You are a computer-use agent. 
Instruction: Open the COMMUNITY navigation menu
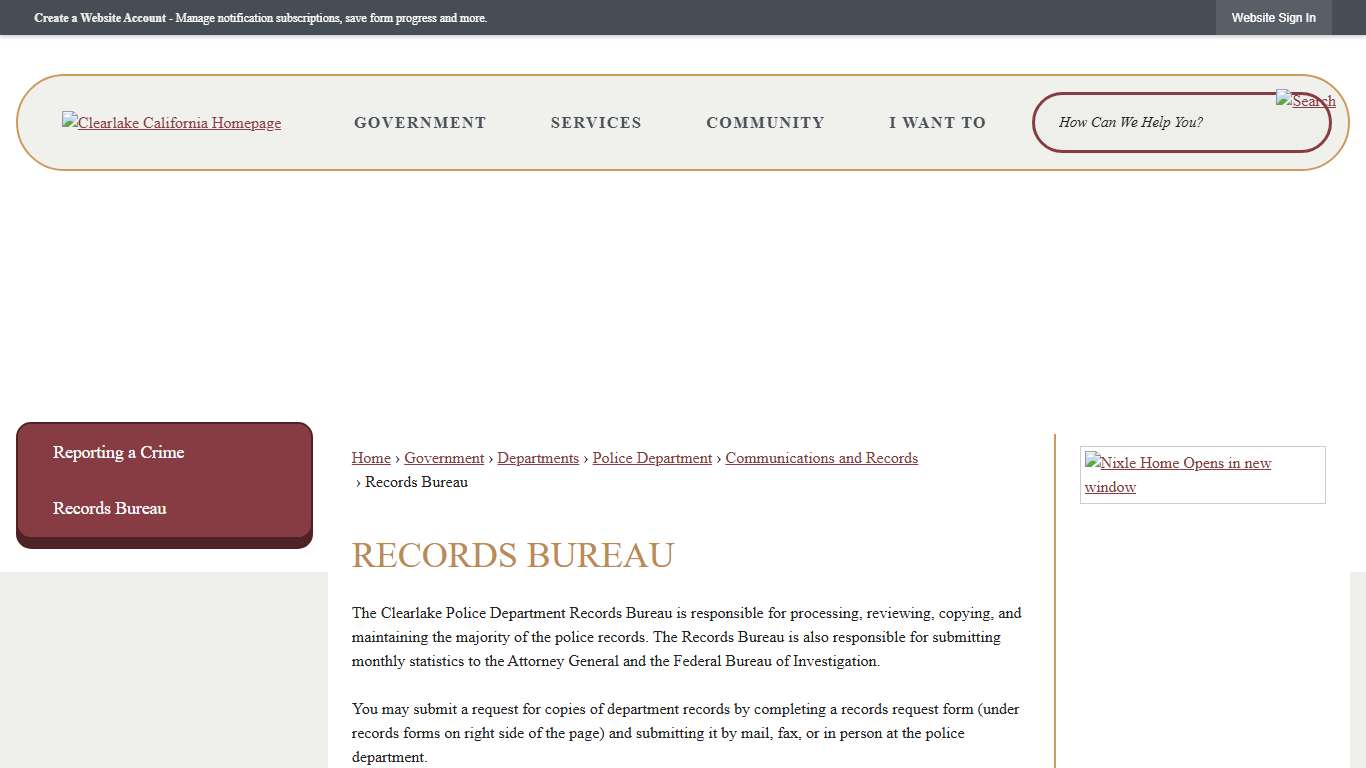(765, 122)
